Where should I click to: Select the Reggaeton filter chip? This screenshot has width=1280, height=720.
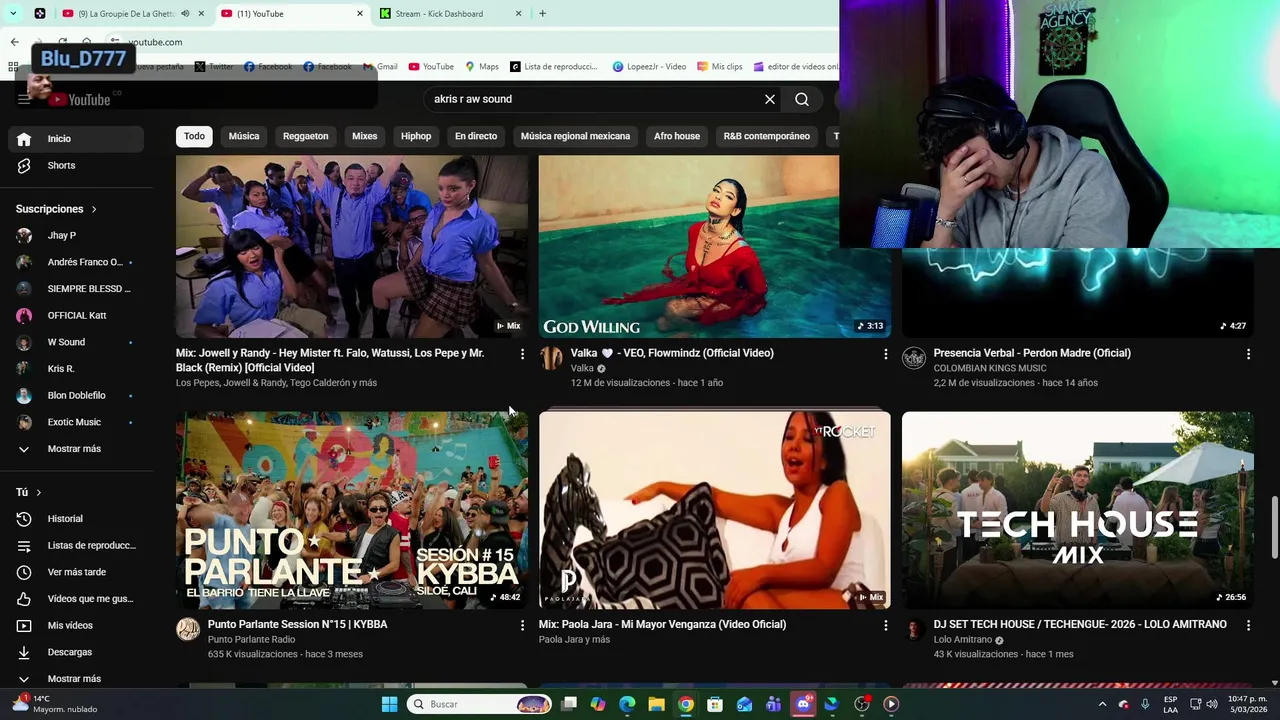(305, 136)
